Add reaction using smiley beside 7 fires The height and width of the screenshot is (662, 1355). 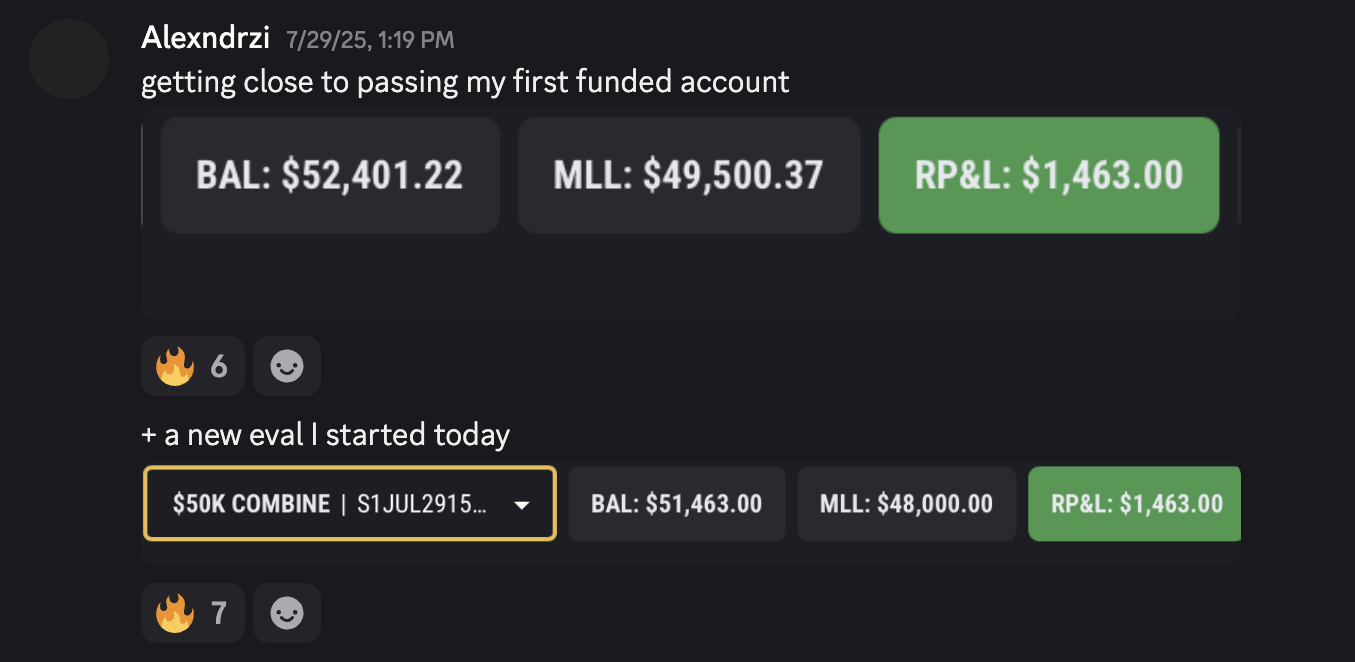click(x=287, y=613)
